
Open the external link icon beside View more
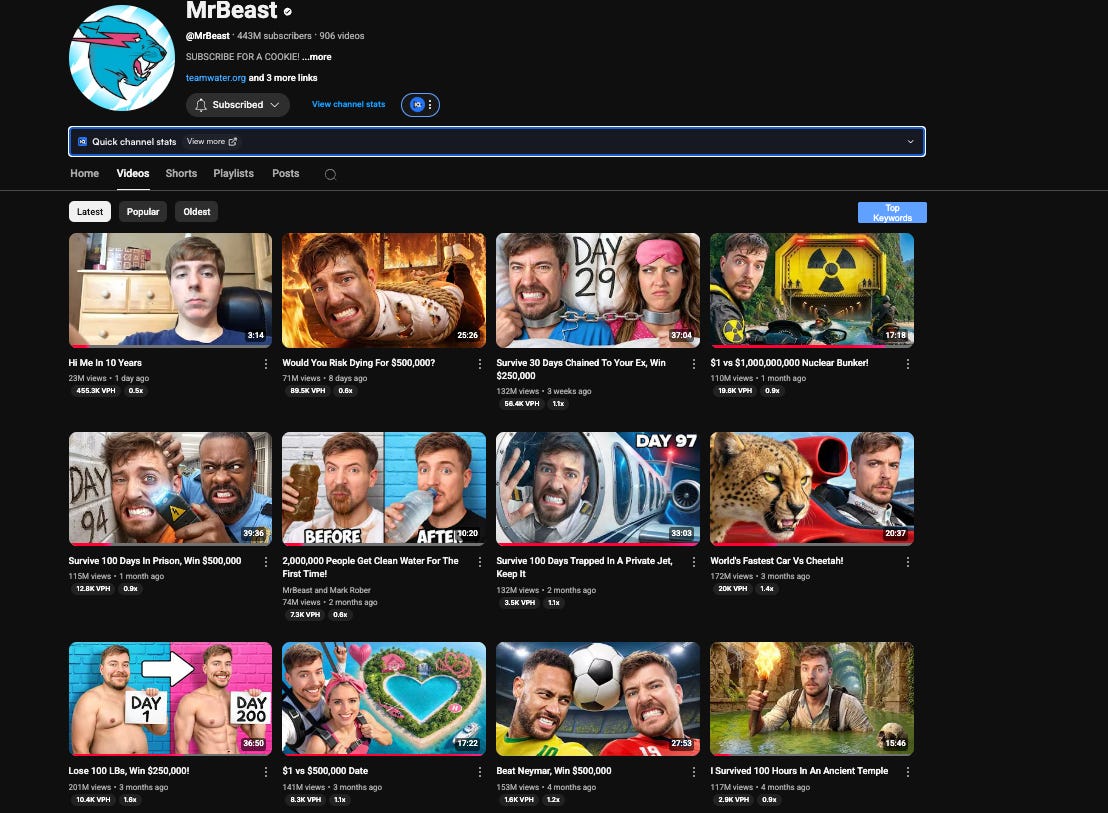[x=232, y=141]
